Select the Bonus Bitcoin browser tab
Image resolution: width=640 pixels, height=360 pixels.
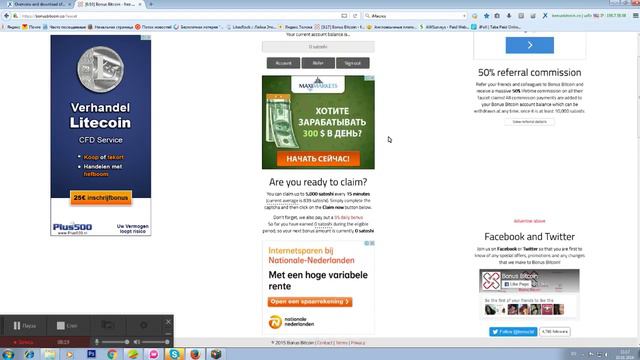tap(108, 4)
